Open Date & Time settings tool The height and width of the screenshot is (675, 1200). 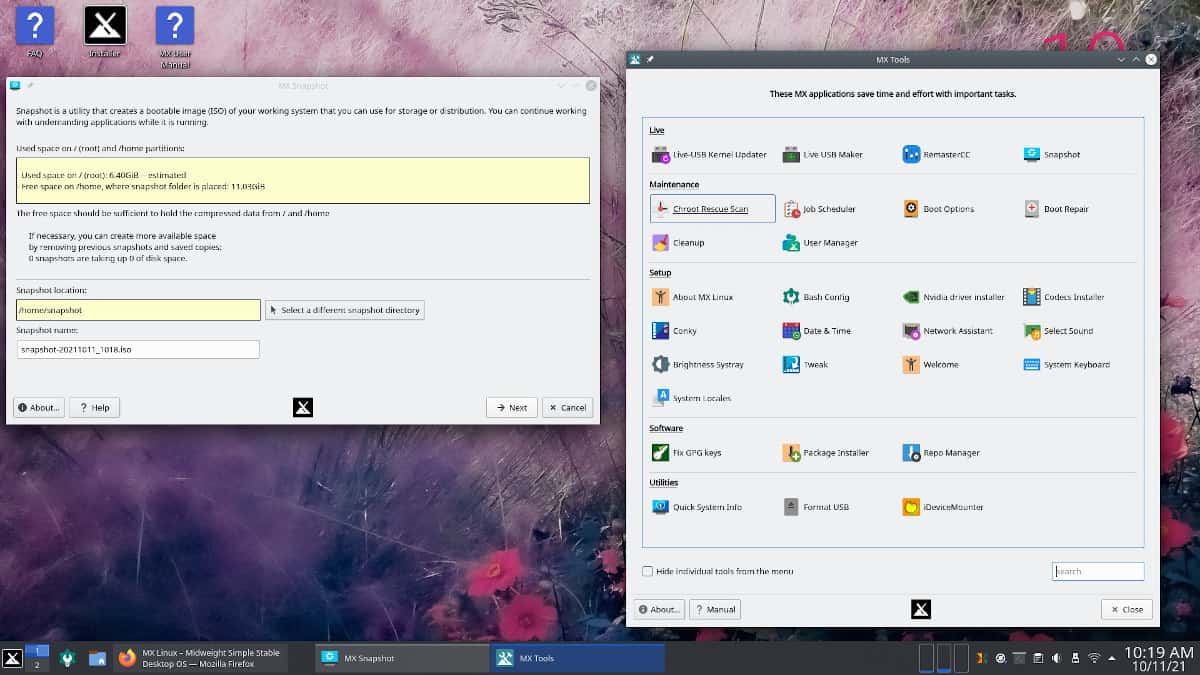point(817,331)
